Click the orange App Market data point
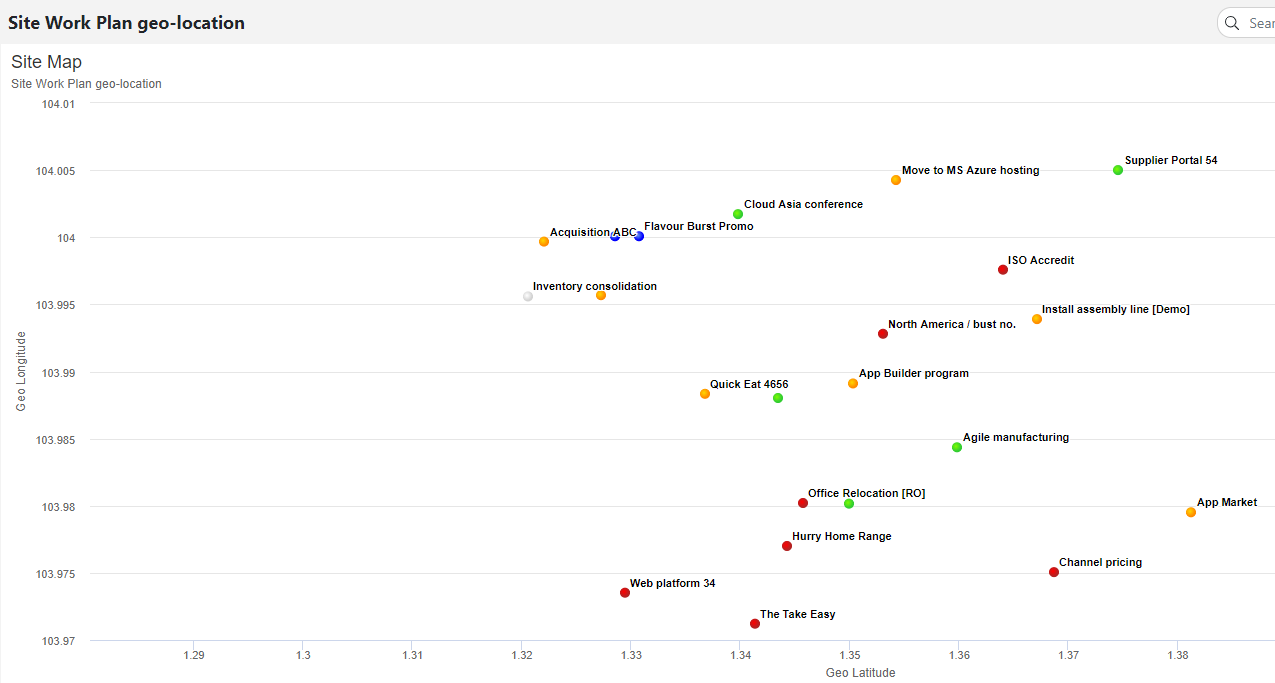Image resolution: width=1275 pixels, height=683 pixels. click(1191, 512)
